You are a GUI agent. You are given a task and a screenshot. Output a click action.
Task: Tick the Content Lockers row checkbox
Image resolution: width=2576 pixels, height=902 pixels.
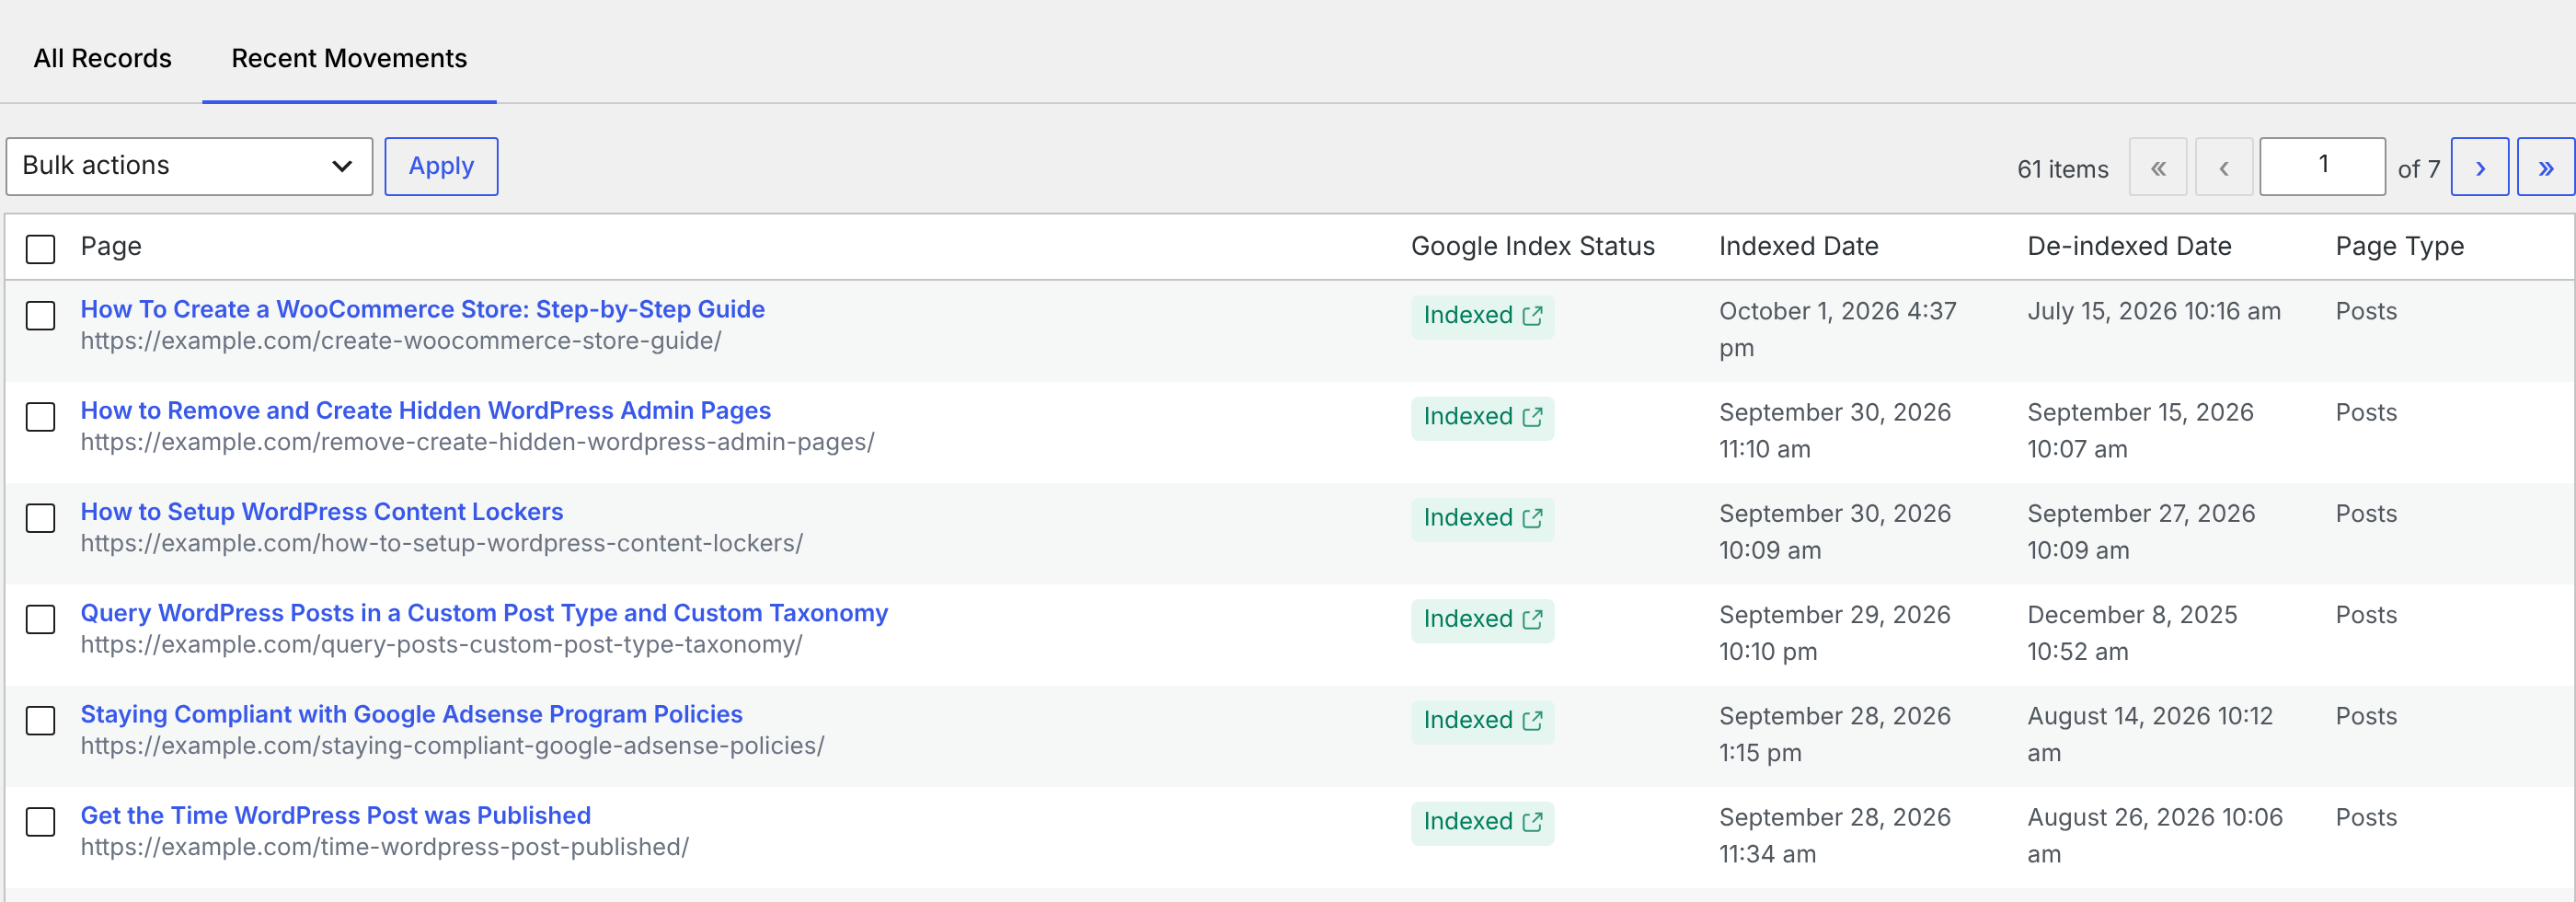click(41, 518)
